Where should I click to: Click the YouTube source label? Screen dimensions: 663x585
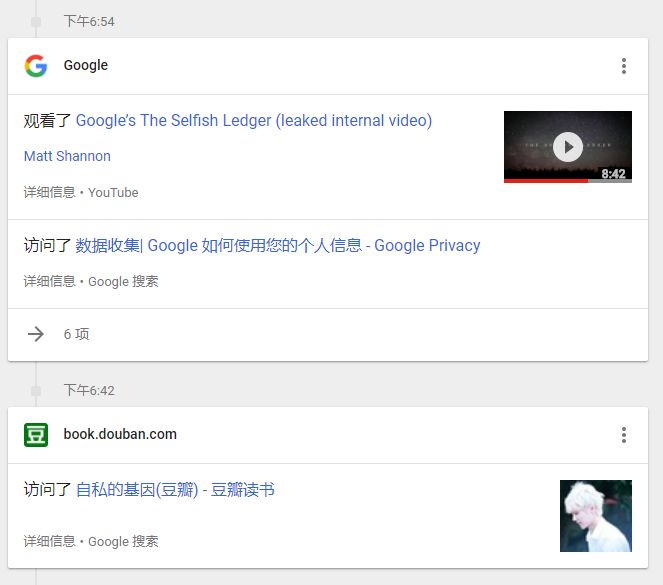pos(113,193)
